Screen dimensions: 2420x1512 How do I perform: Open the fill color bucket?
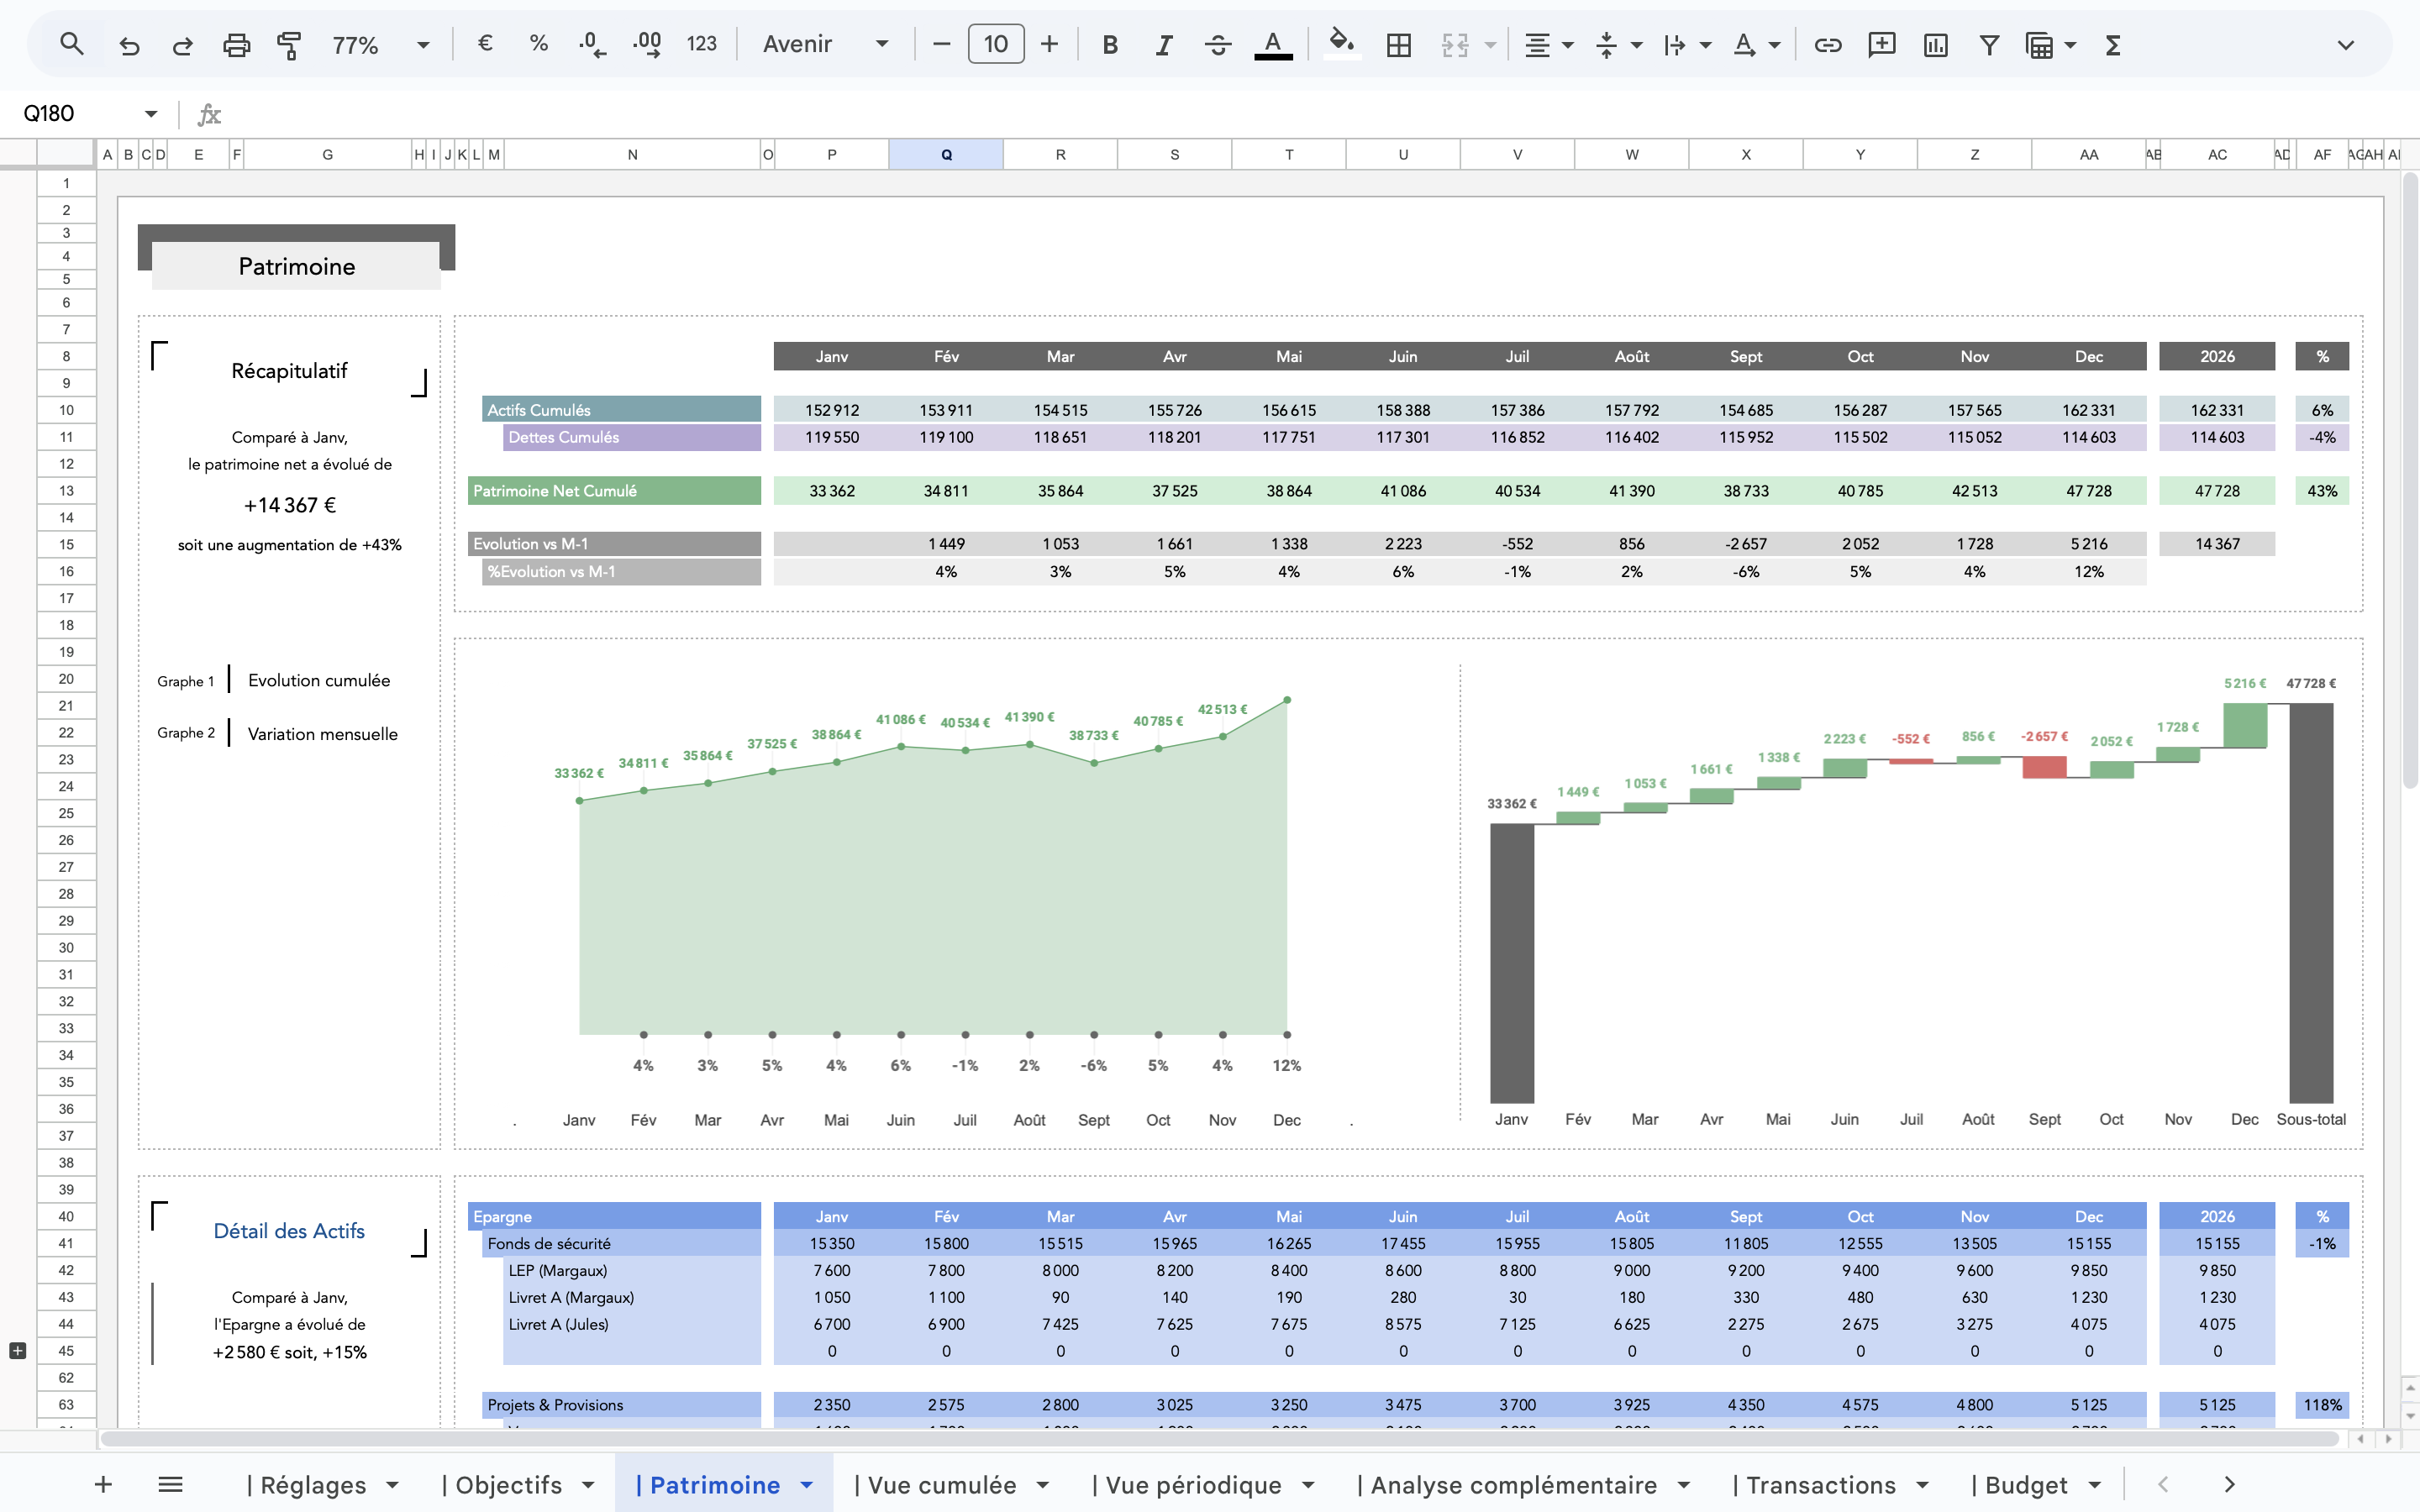click(x=1341, y=43)
